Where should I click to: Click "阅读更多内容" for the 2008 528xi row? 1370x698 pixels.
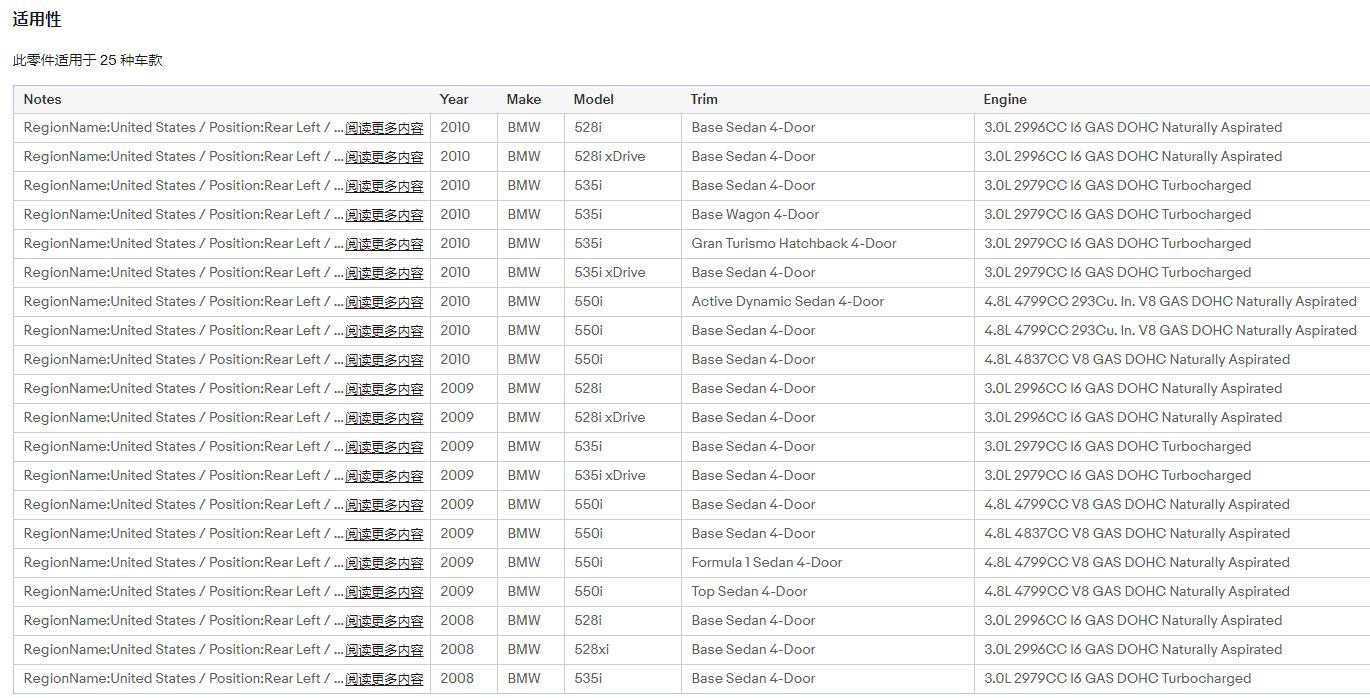coord(384,650)
